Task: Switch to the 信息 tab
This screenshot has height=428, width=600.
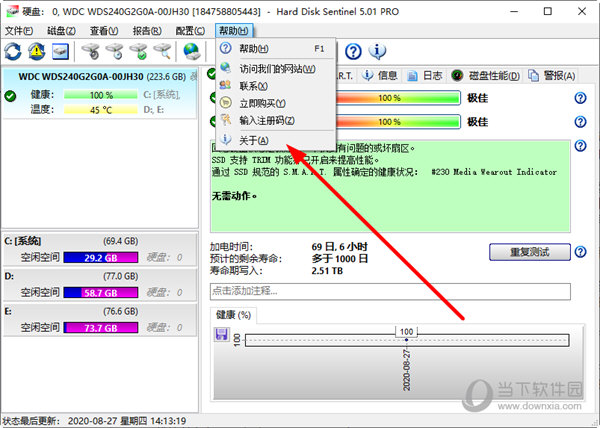Action: pos(381,76)
